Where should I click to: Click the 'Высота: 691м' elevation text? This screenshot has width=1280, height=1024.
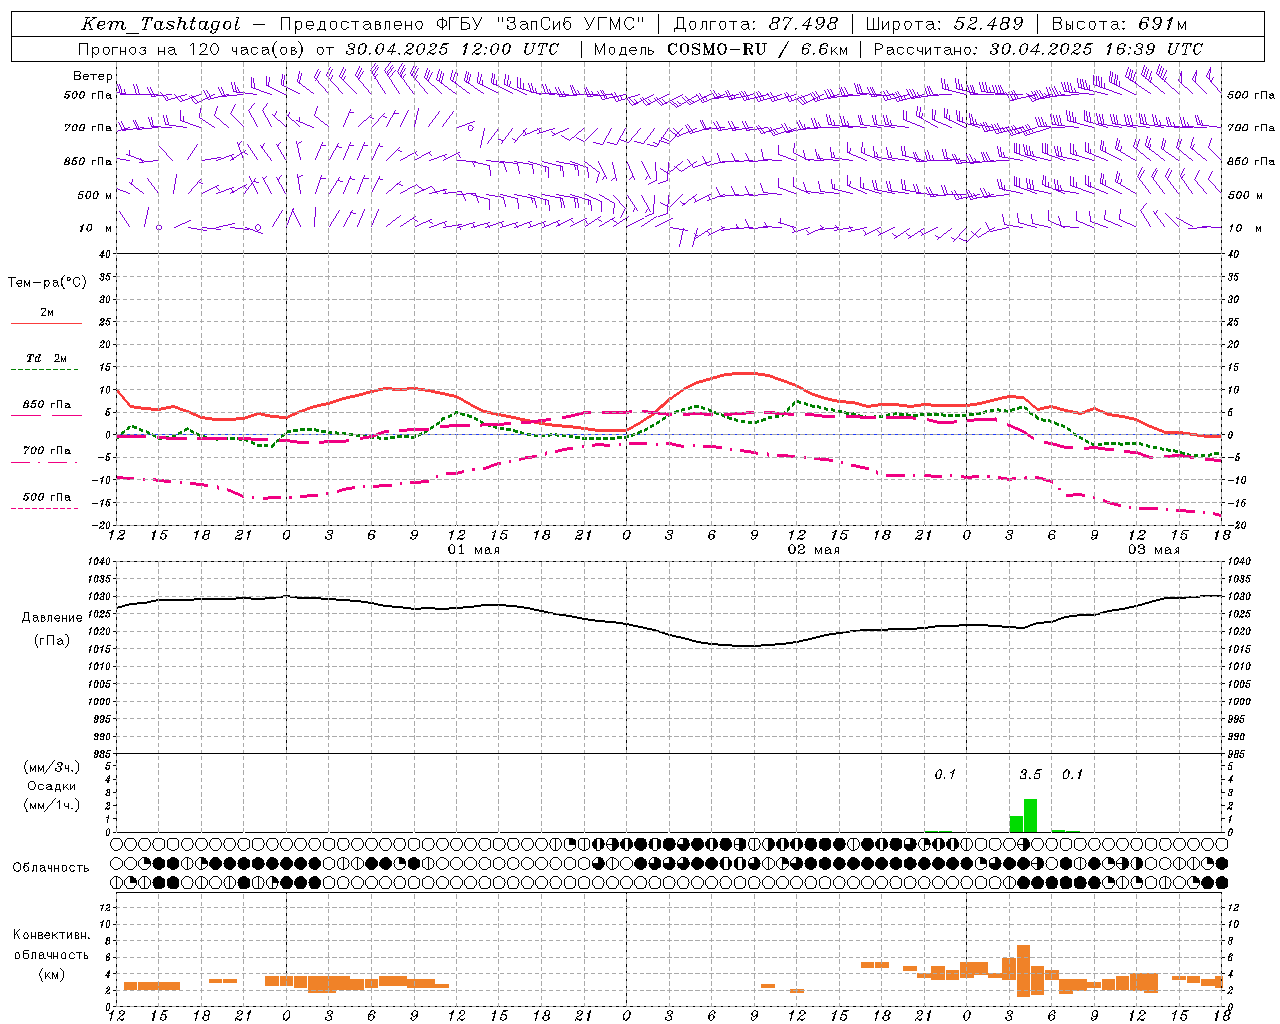[x=1120, y=24]
